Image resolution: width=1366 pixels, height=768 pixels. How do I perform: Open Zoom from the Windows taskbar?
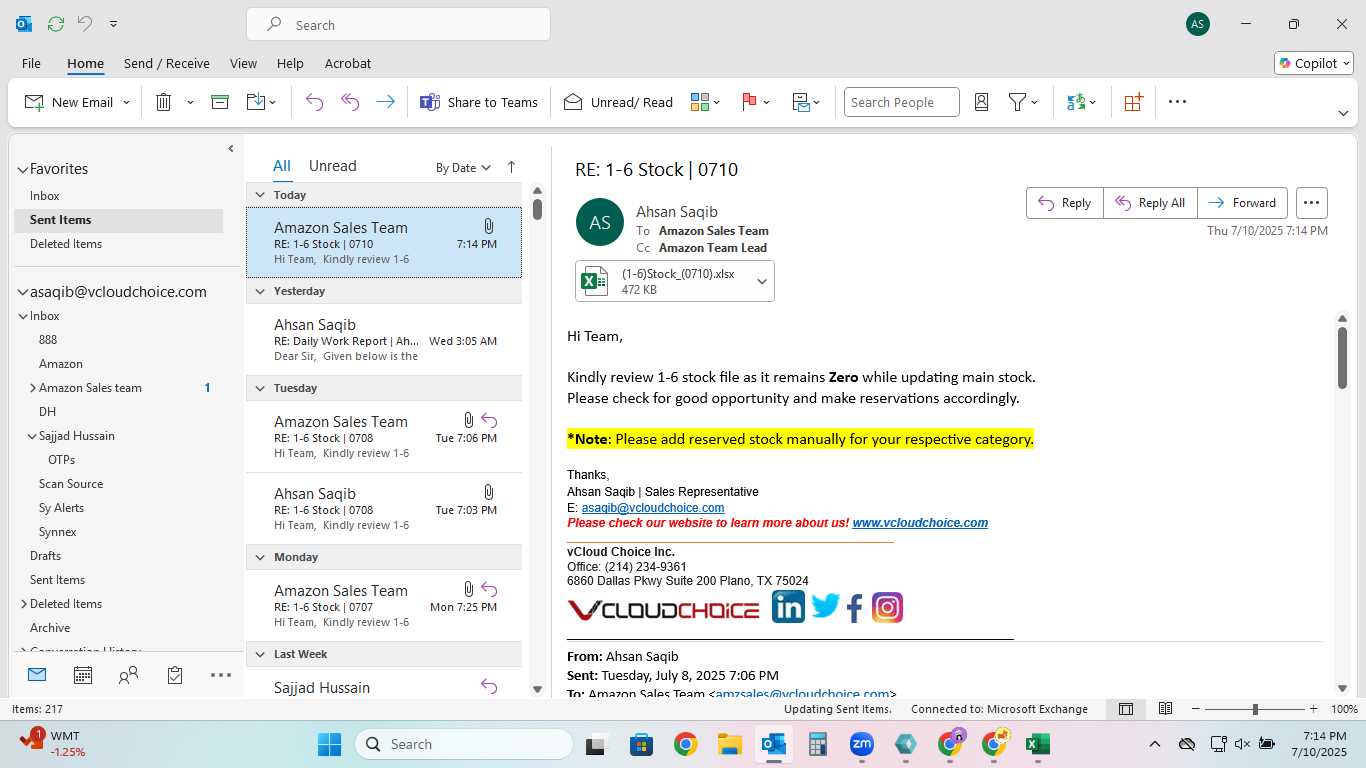pyautogui.click(x=861, y=744)
